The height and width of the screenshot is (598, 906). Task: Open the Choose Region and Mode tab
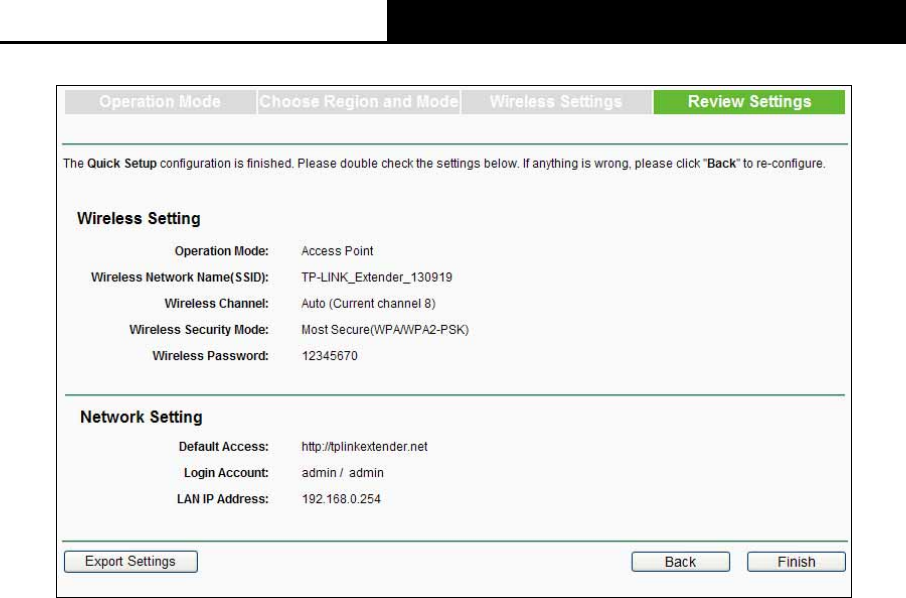click(x=359, y=102)
